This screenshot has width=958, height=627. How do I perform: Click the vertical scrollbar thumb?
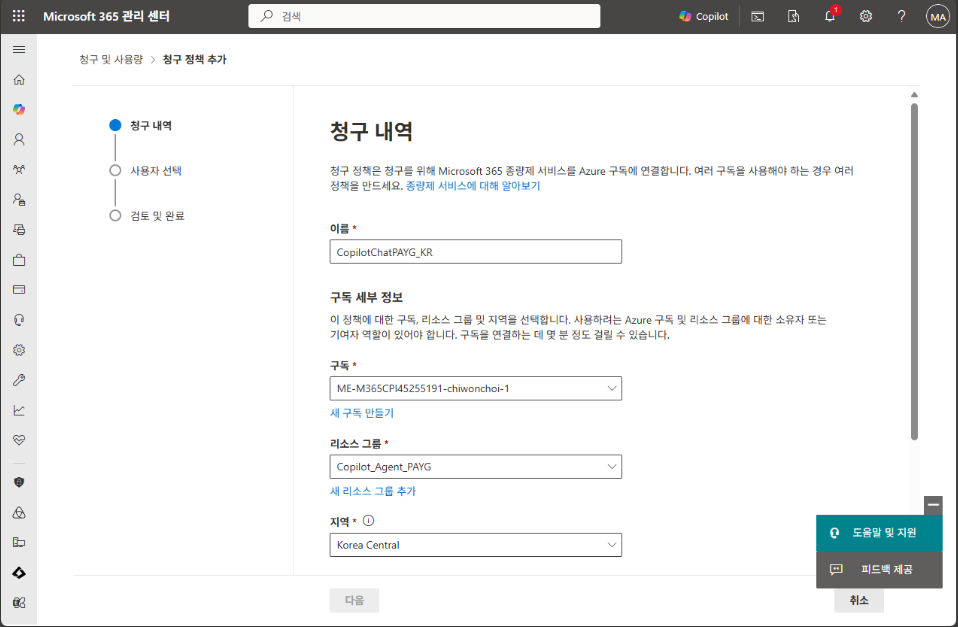pos(914,271)
